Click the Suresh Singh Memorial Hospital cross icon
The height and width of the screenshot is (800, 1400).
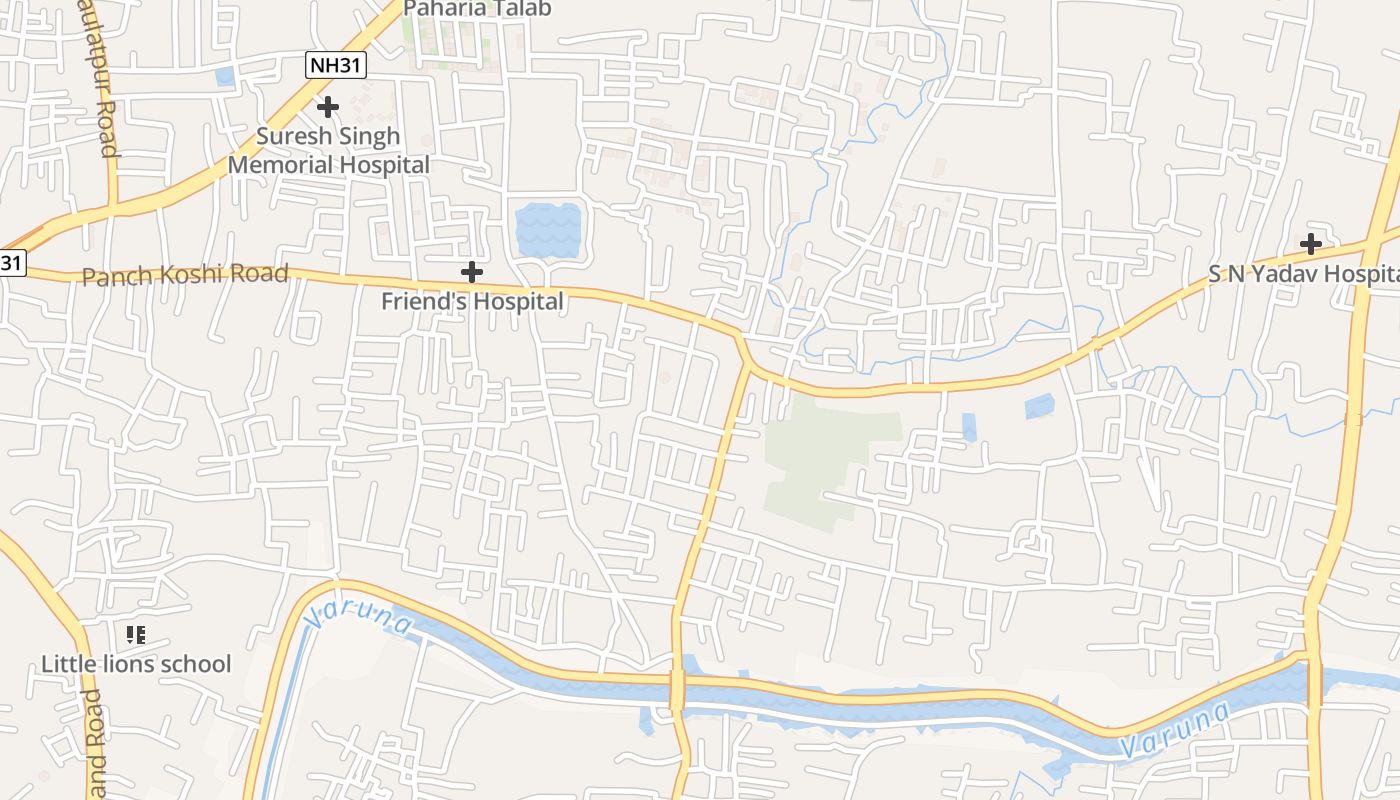[328, 106]
